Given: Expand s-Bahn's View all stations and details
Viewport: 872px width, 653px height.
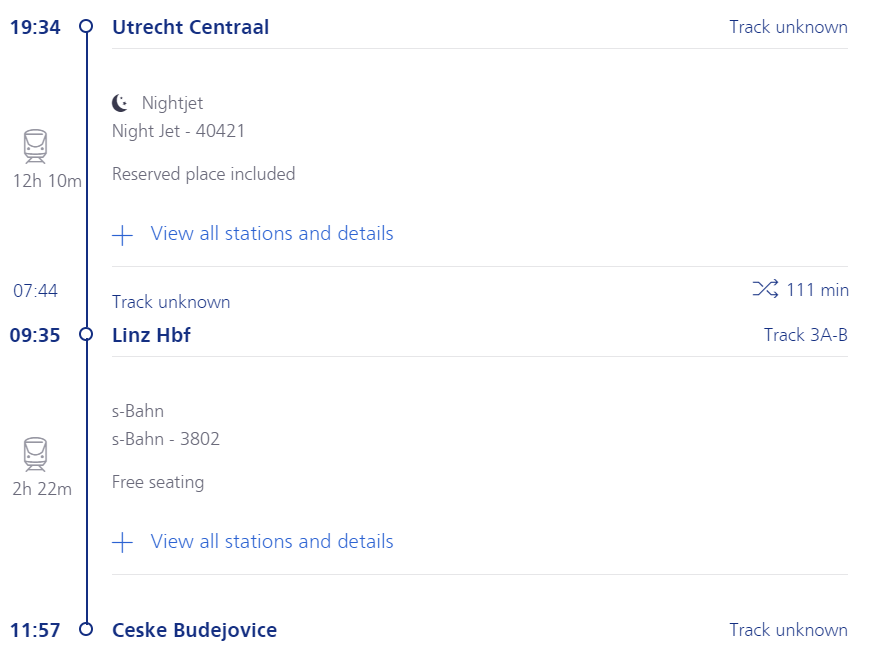Looking at the screenshot, I should (x=271, y=542).
